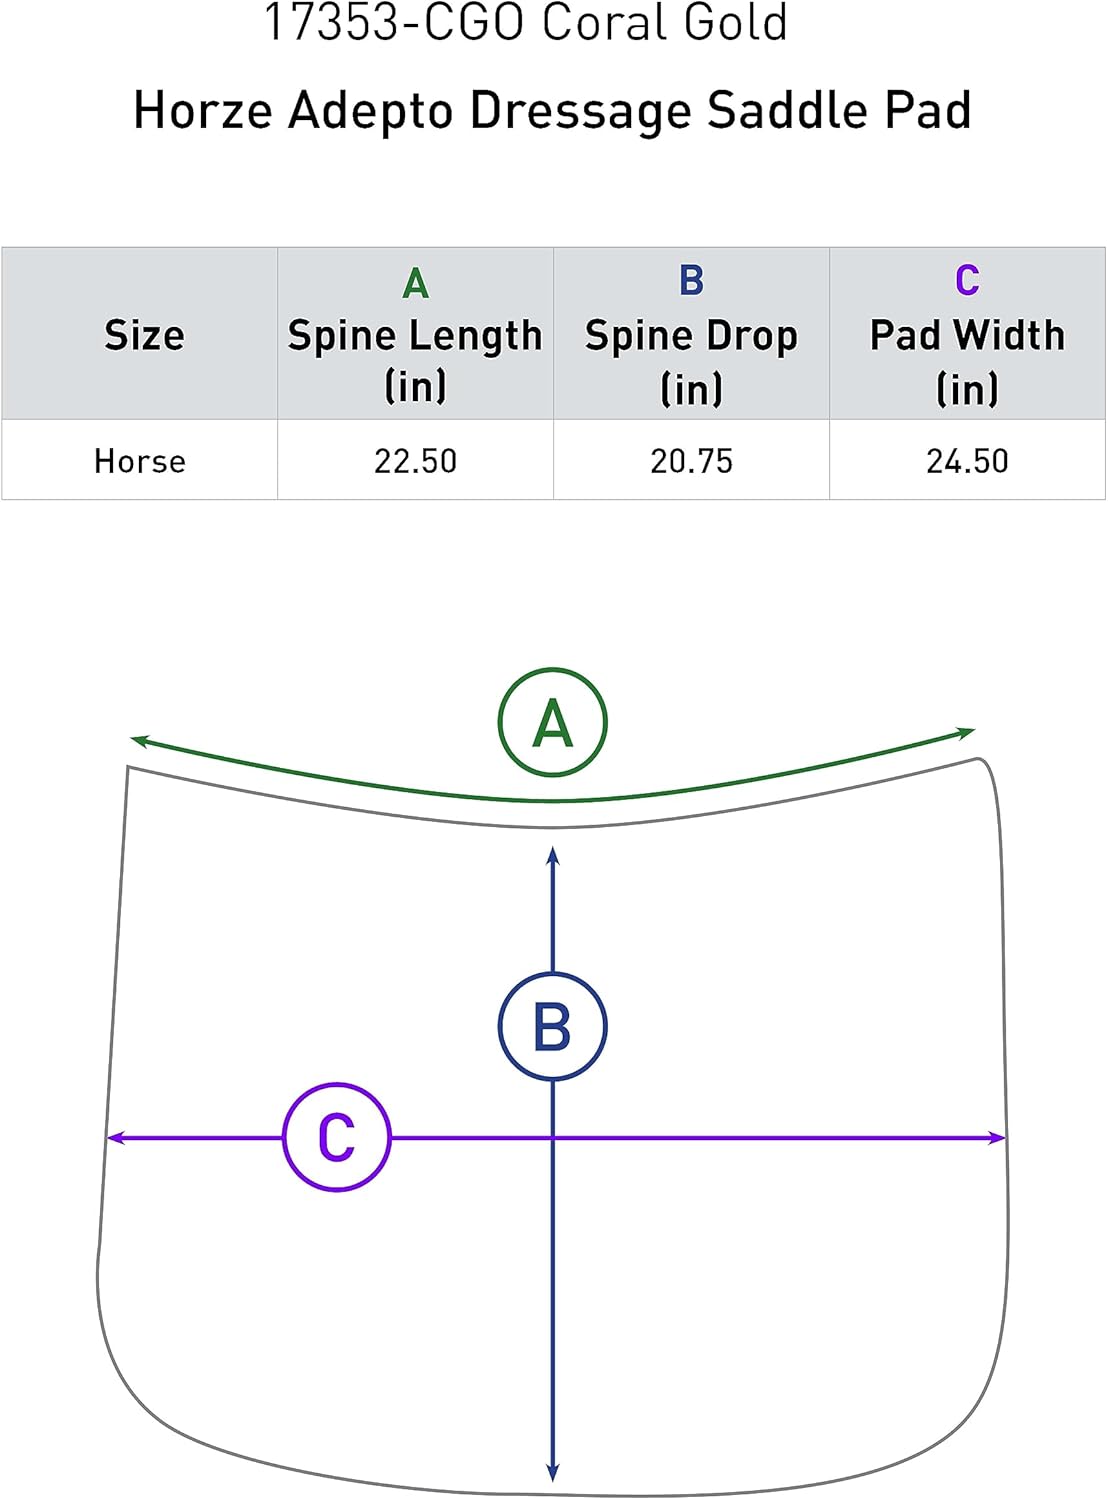Viewport: 1108px width, 1500px height.
Task: Click right arrowhead of purple width line
Action: pyautogui.click(x=998, y=1138)
